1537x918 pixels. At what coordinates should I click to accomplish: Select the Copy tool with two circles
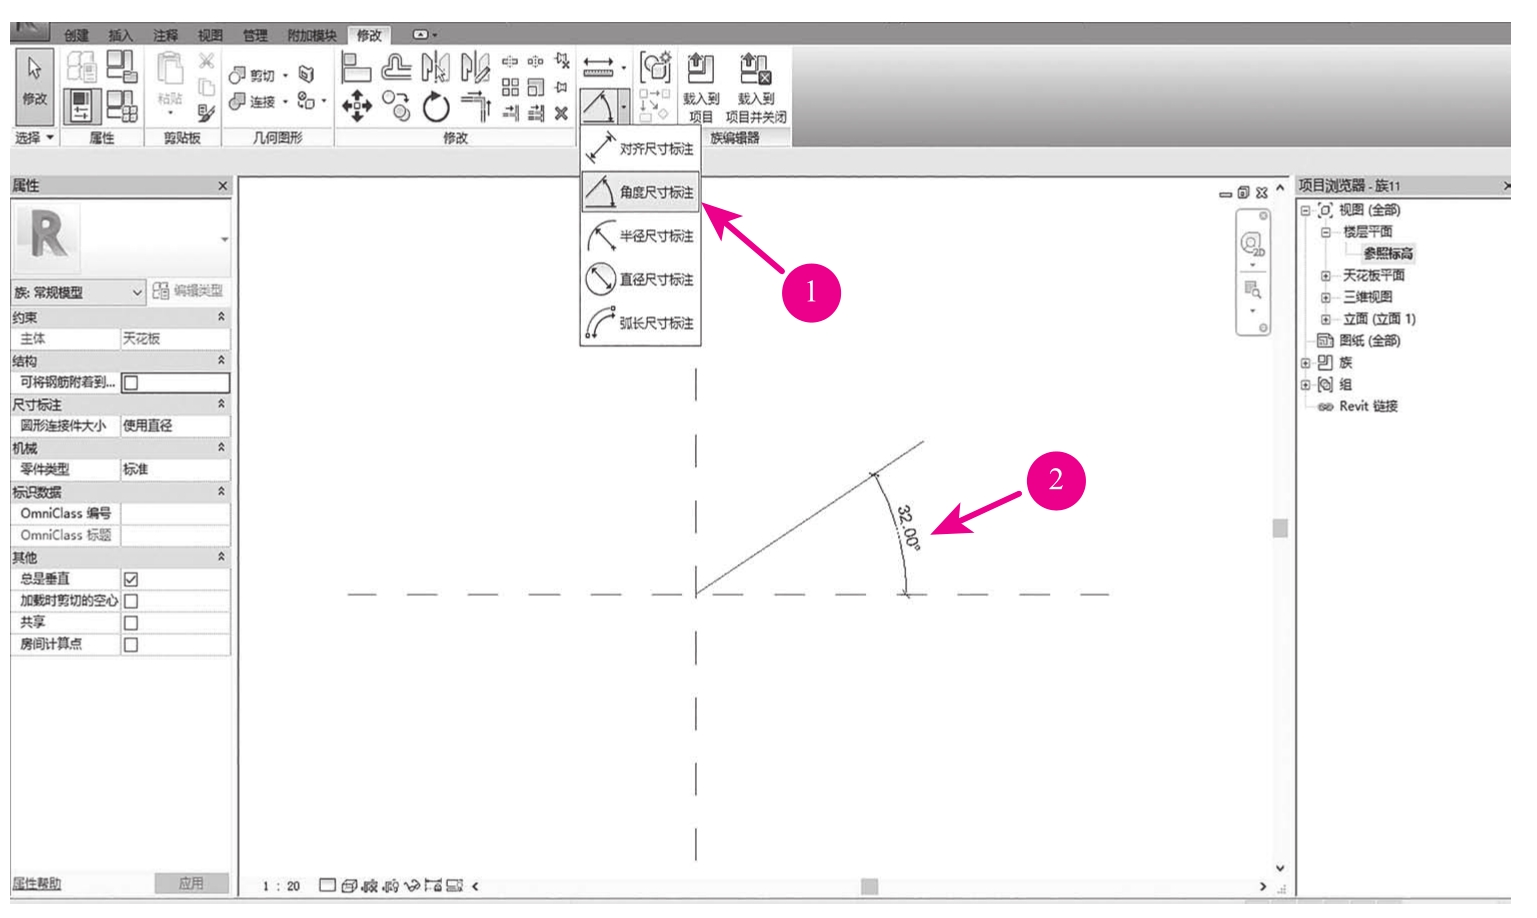pos(396,105)
